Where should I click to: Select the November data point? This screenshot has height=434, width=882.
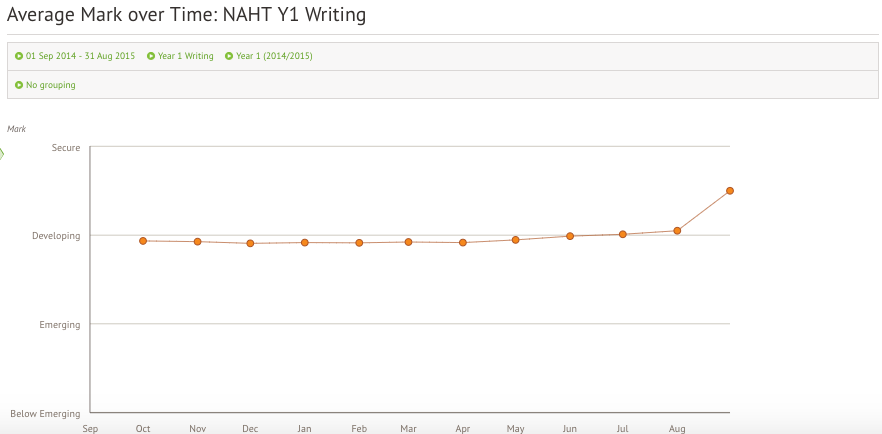(x=198, y=242)
